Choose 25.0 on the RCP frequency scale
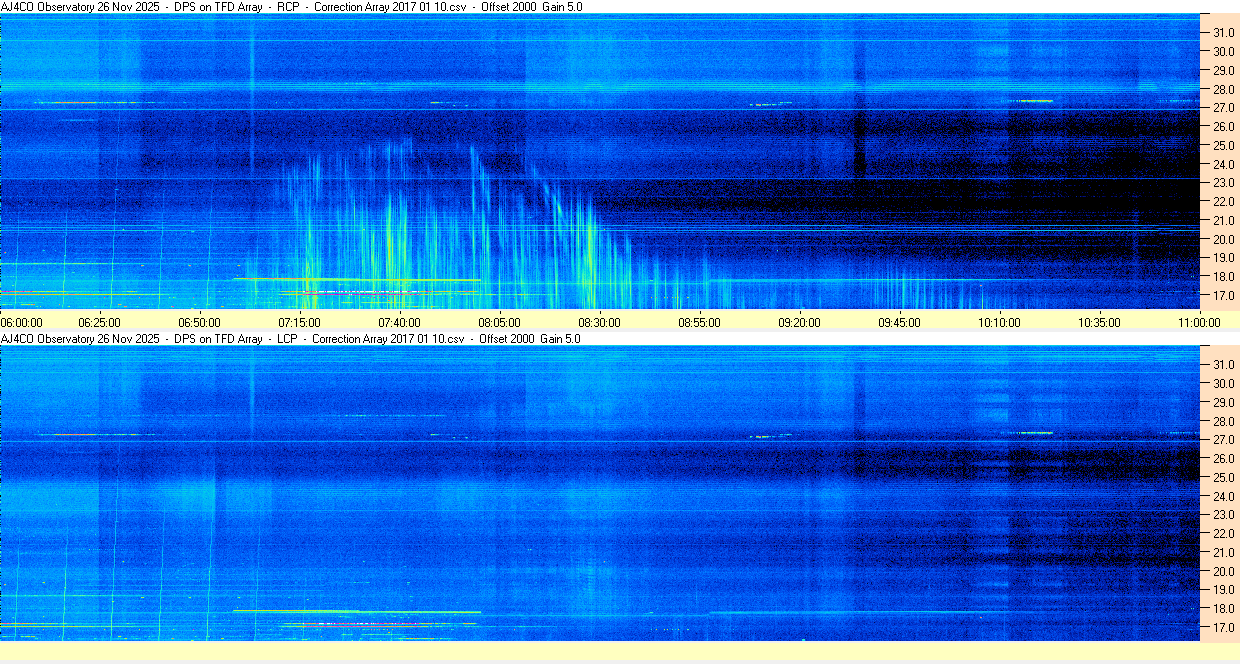 1223,146
